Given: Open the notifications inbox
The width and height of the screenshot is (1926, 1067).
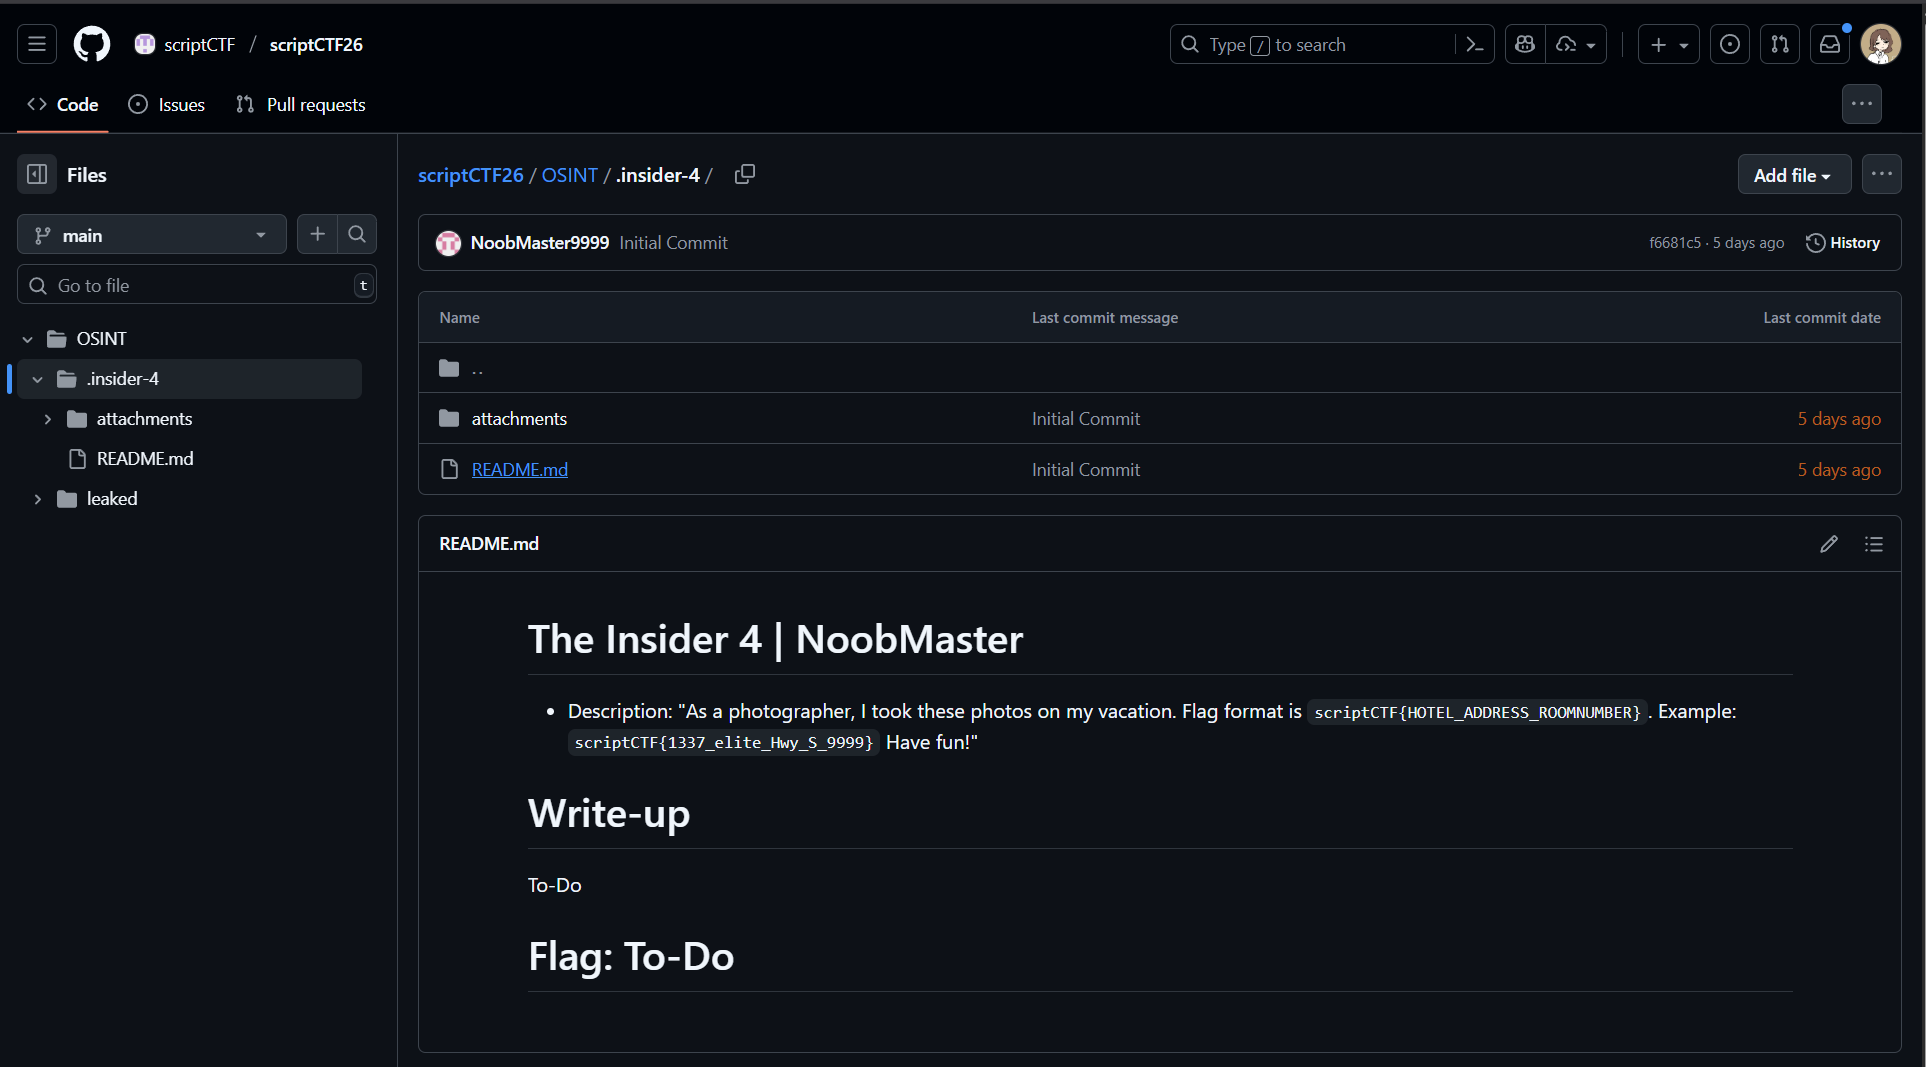Looking at the screenshot, I should 1829,44.
